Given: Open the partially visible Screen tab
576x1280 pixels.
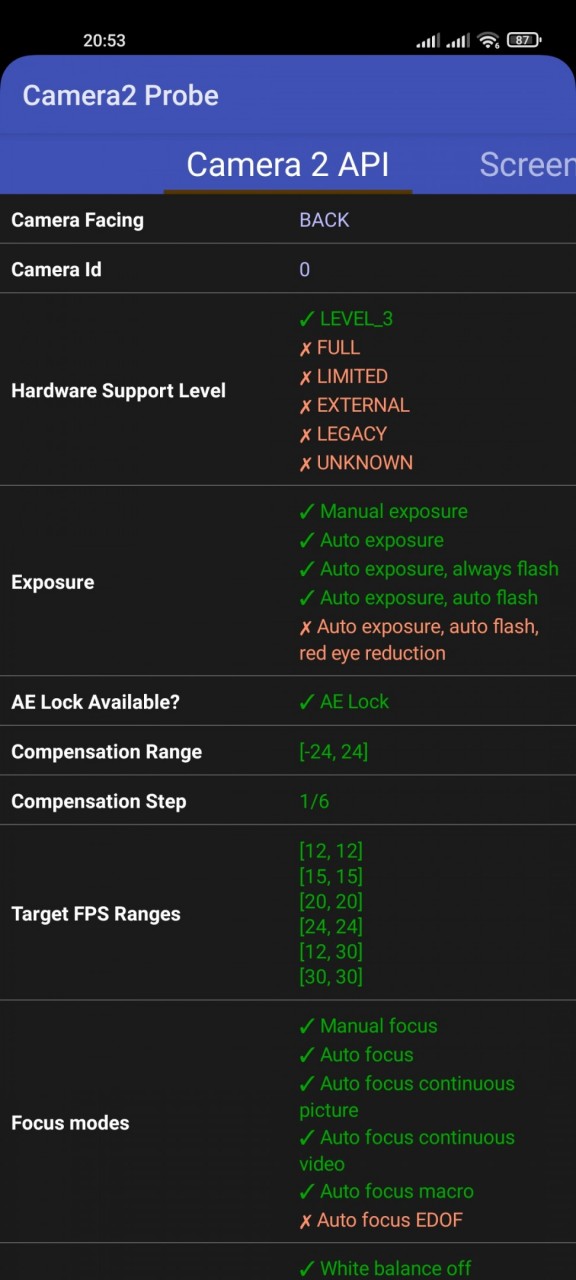Looking at the screenshot, I should pos(527,164).
